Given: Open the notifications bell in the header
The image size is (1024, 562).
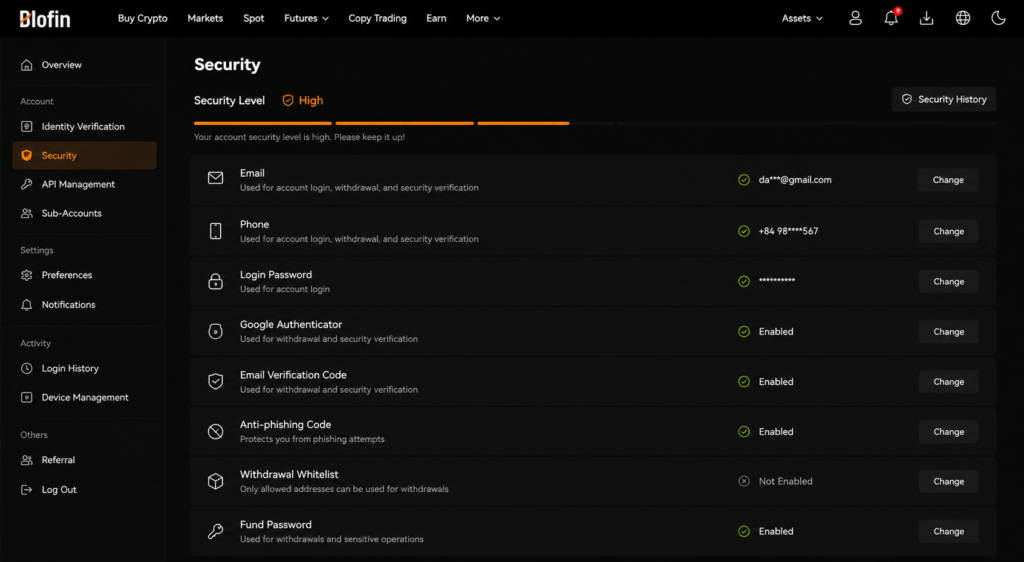Looking at the screenshot, I should pyautogui.click(x=891, y=18).
